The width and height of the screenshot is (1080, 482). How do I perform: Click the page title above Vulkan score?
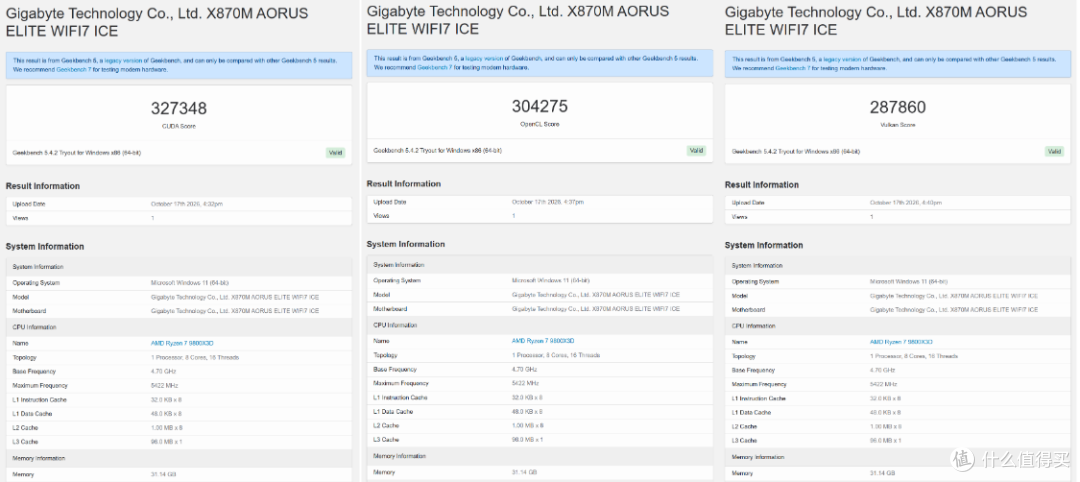click(876, 21)
